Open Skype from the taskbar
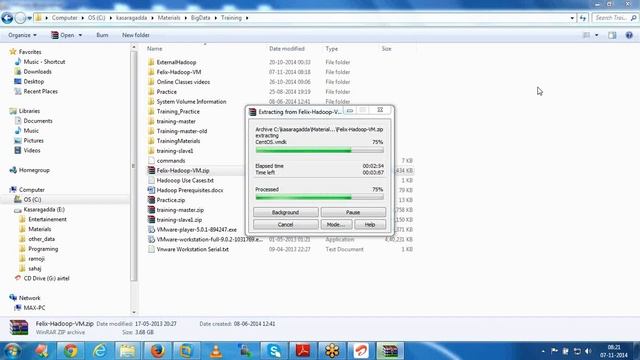The height and width of the screenshot is (360, 640). (274, 351)
